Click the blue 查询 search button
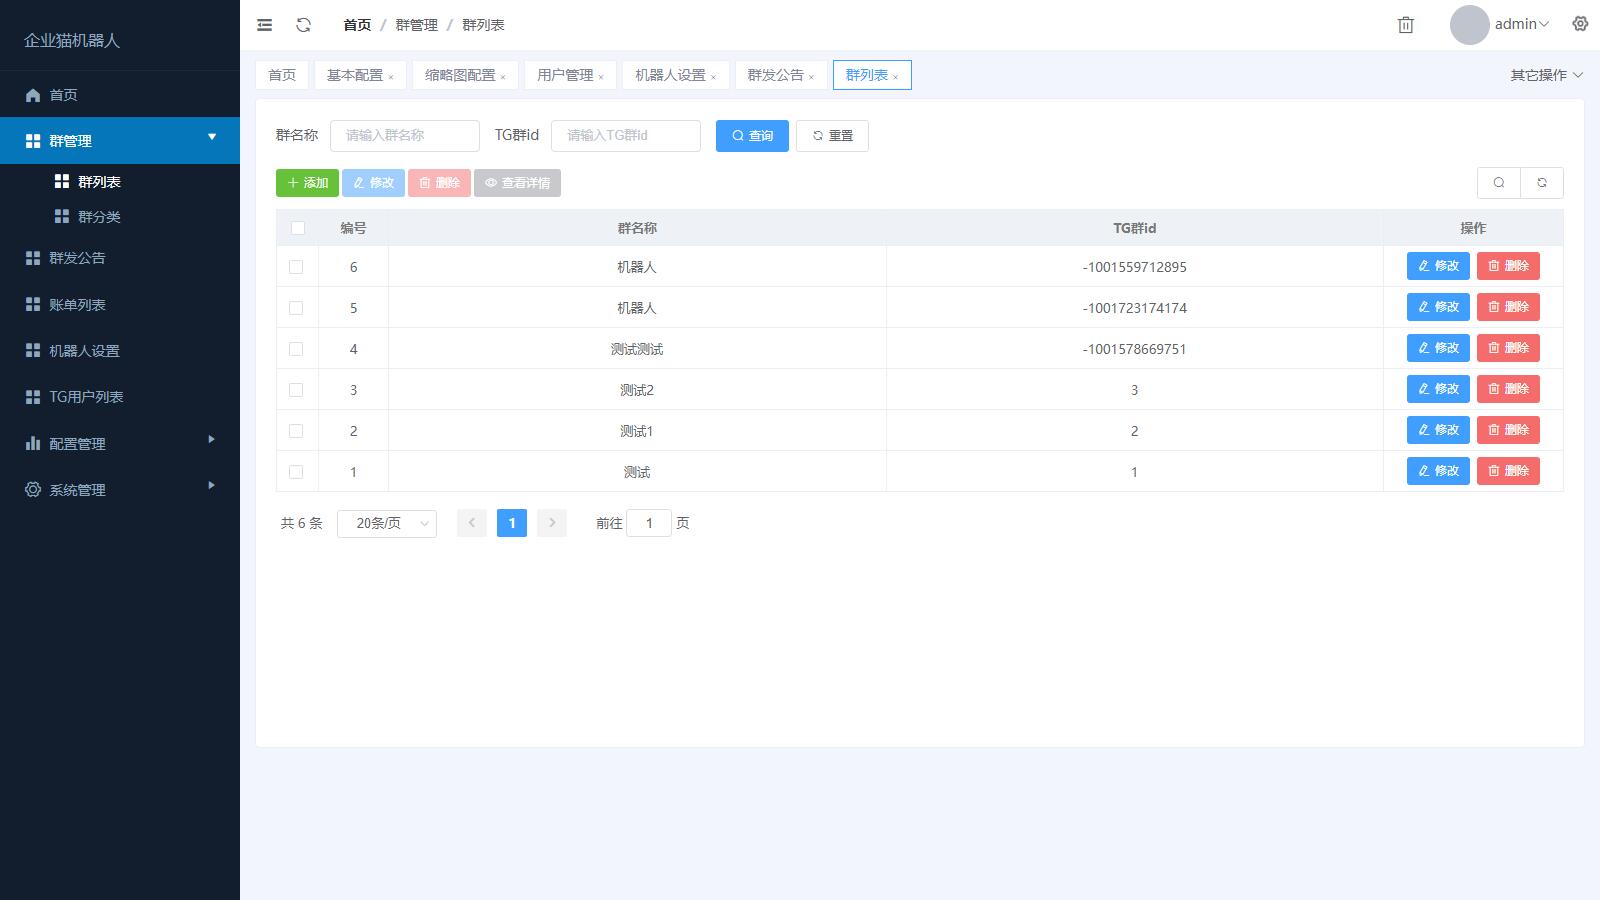 [752, 136]
